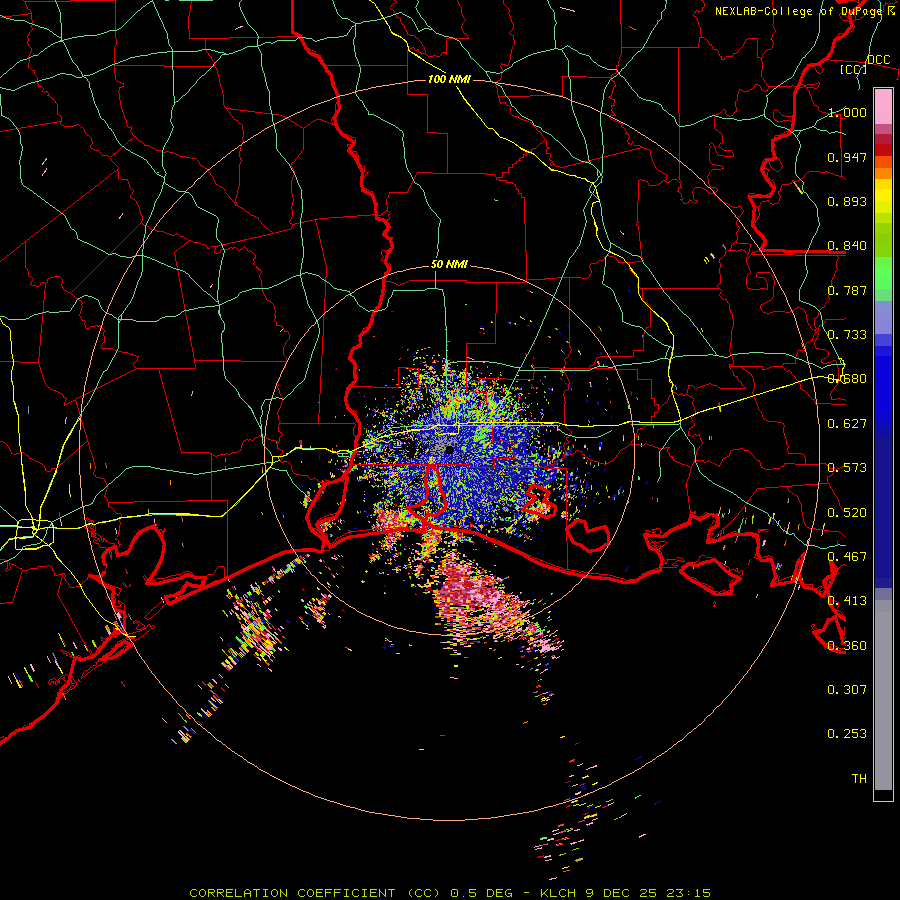900x900 pixels.
Task: Click the 9 DEC 25 date text
Action: coord(621,893)
